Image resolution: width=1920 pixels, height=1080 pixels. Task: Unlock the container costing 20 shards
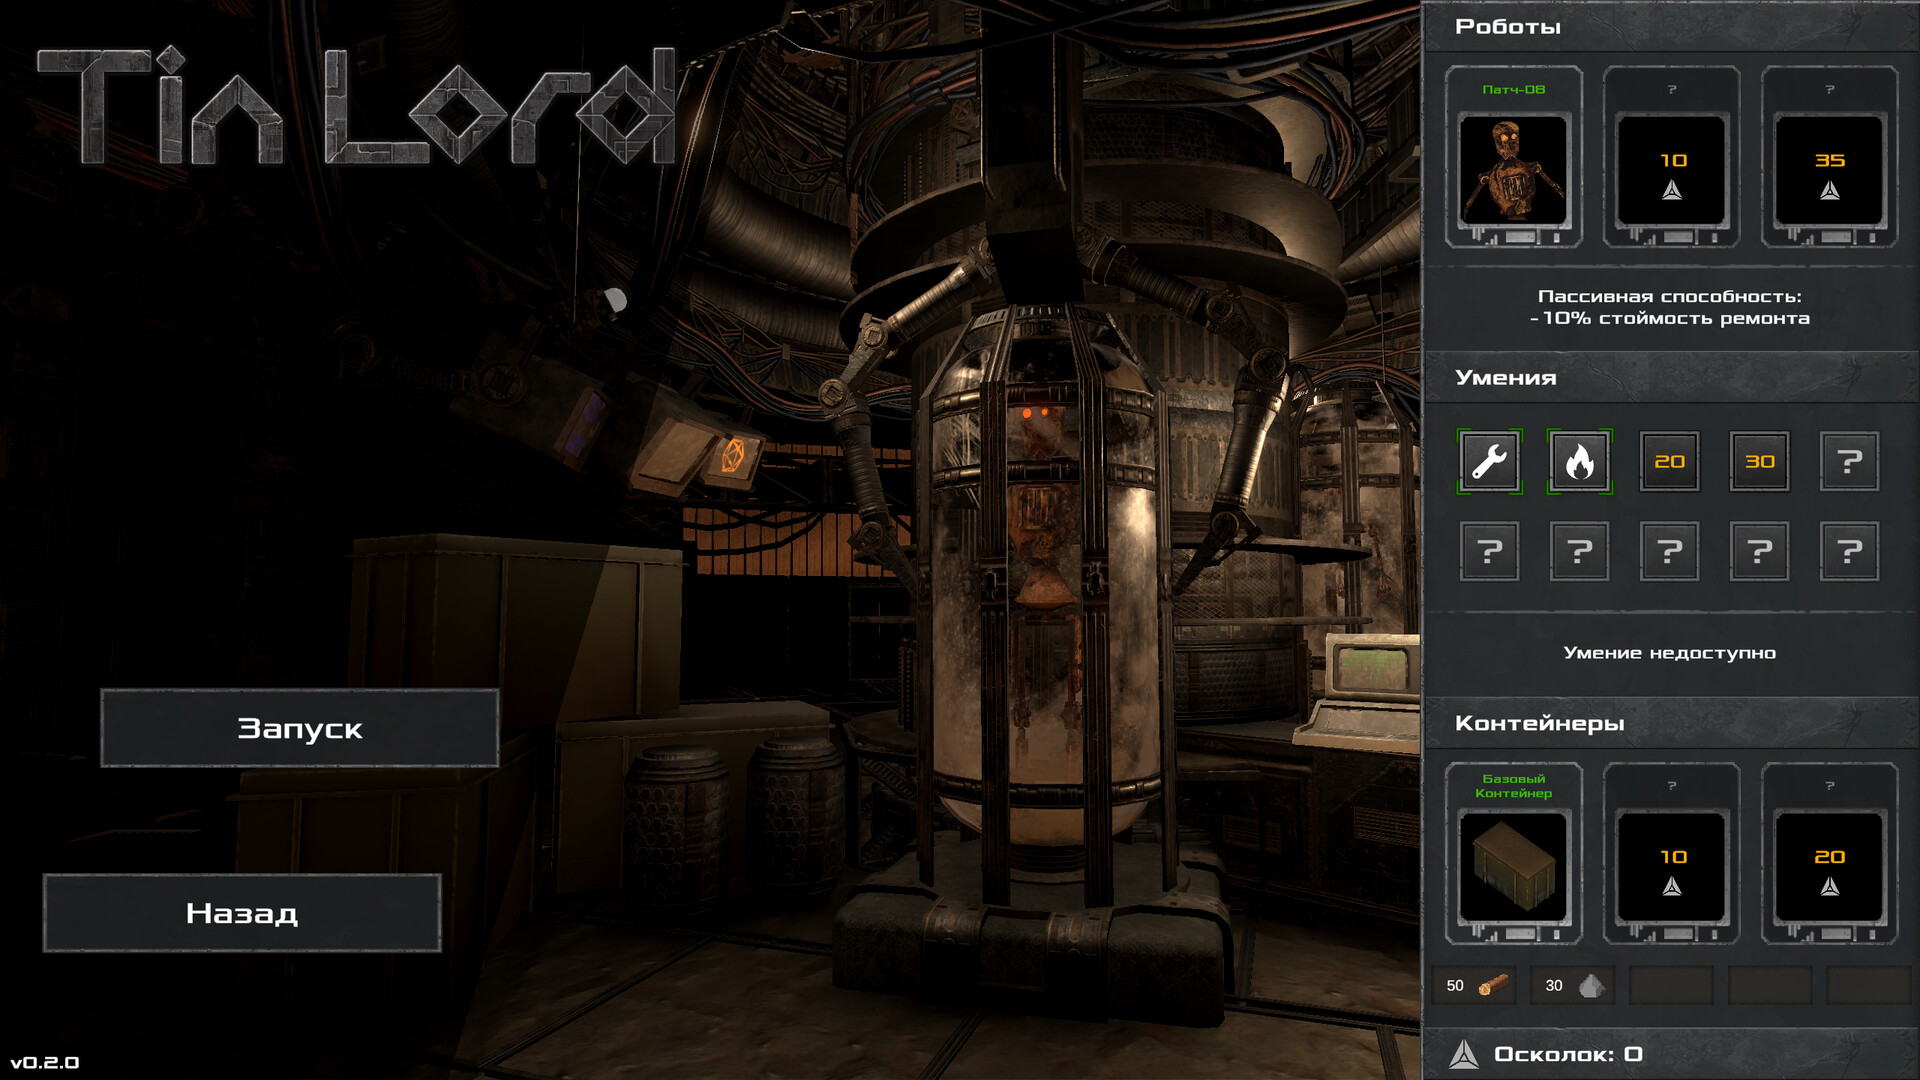pyautogui.click(x=1829, y=865)
